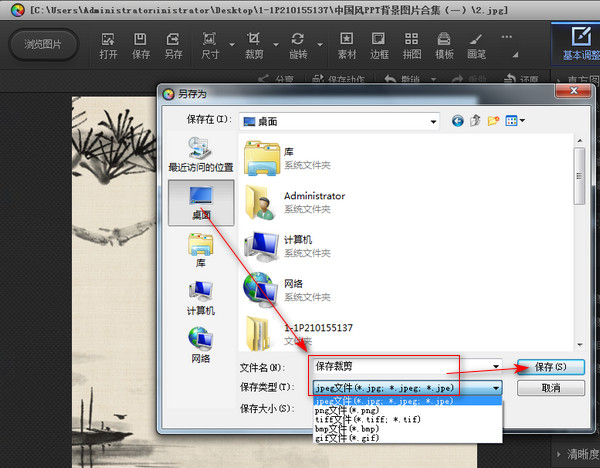Open the 保存类型 file type combo box
Screen dimensions: 600x468
click(408, 388)
